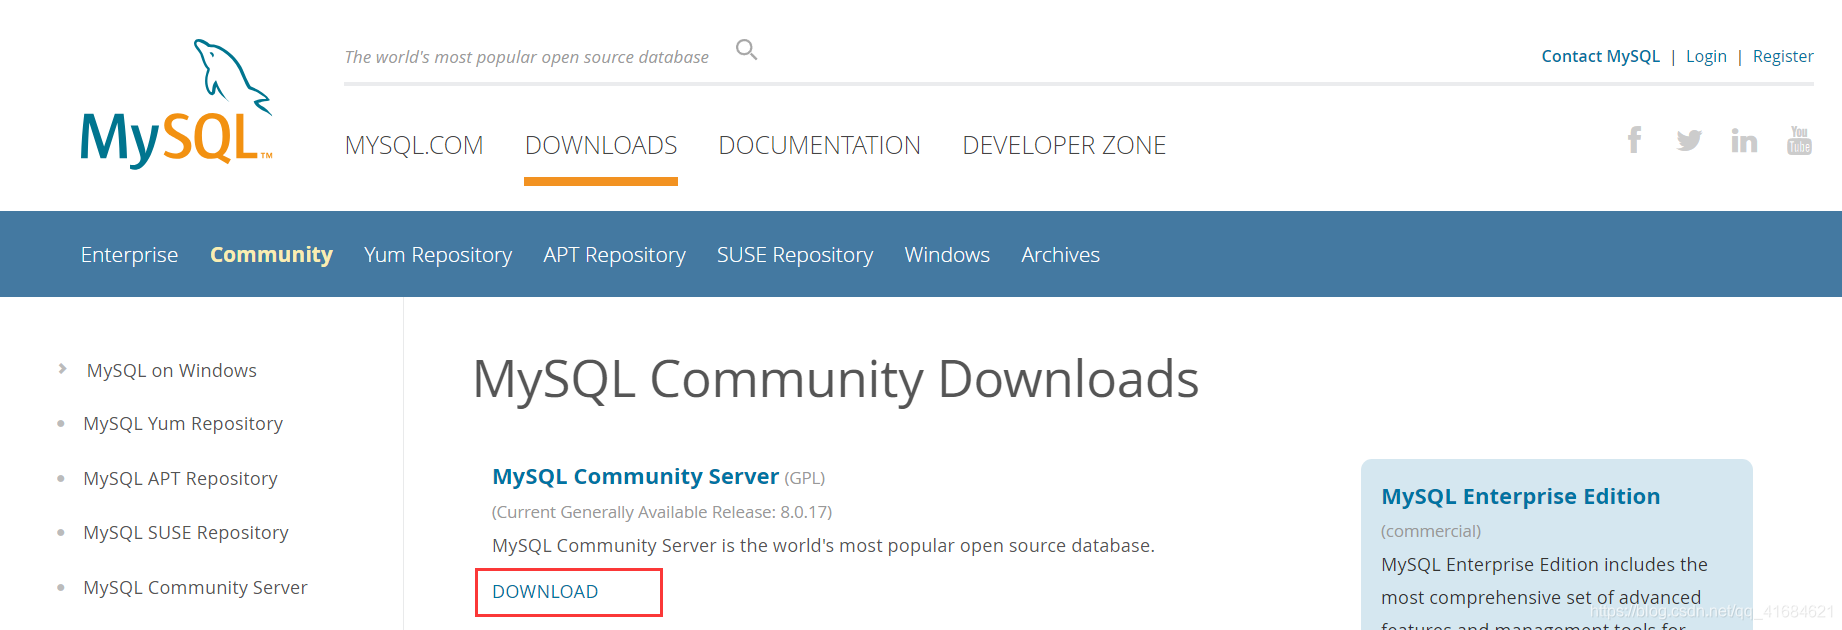The width and height of the screenshot is (1842, 630).
Task: Click the Login link
Action: [1706, 56]
